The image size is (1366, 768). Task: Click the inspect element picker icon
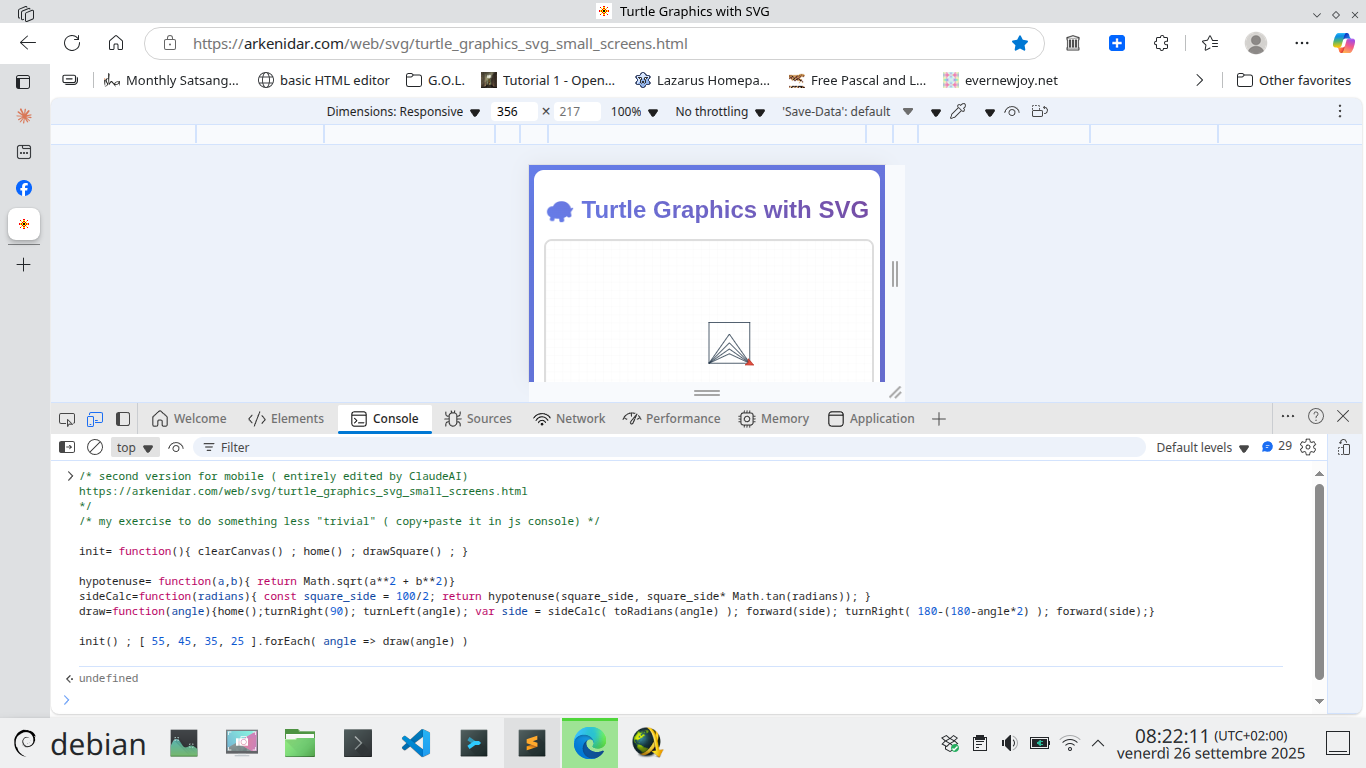tap(67, 419)
